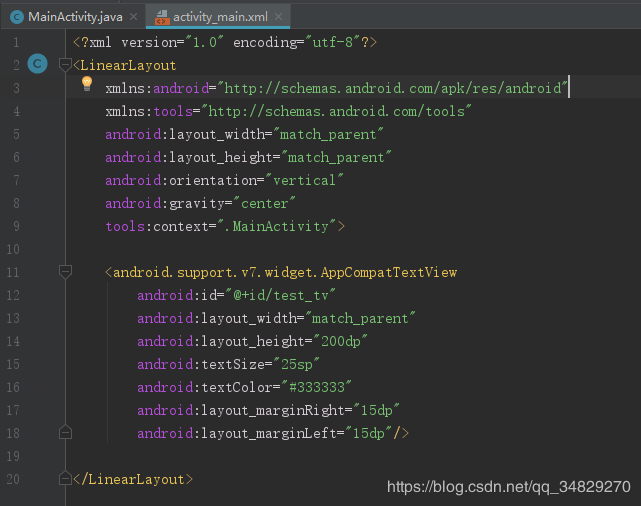
Task: Click the xmlns:tools URL on line 4
Action: pos(336,111)
